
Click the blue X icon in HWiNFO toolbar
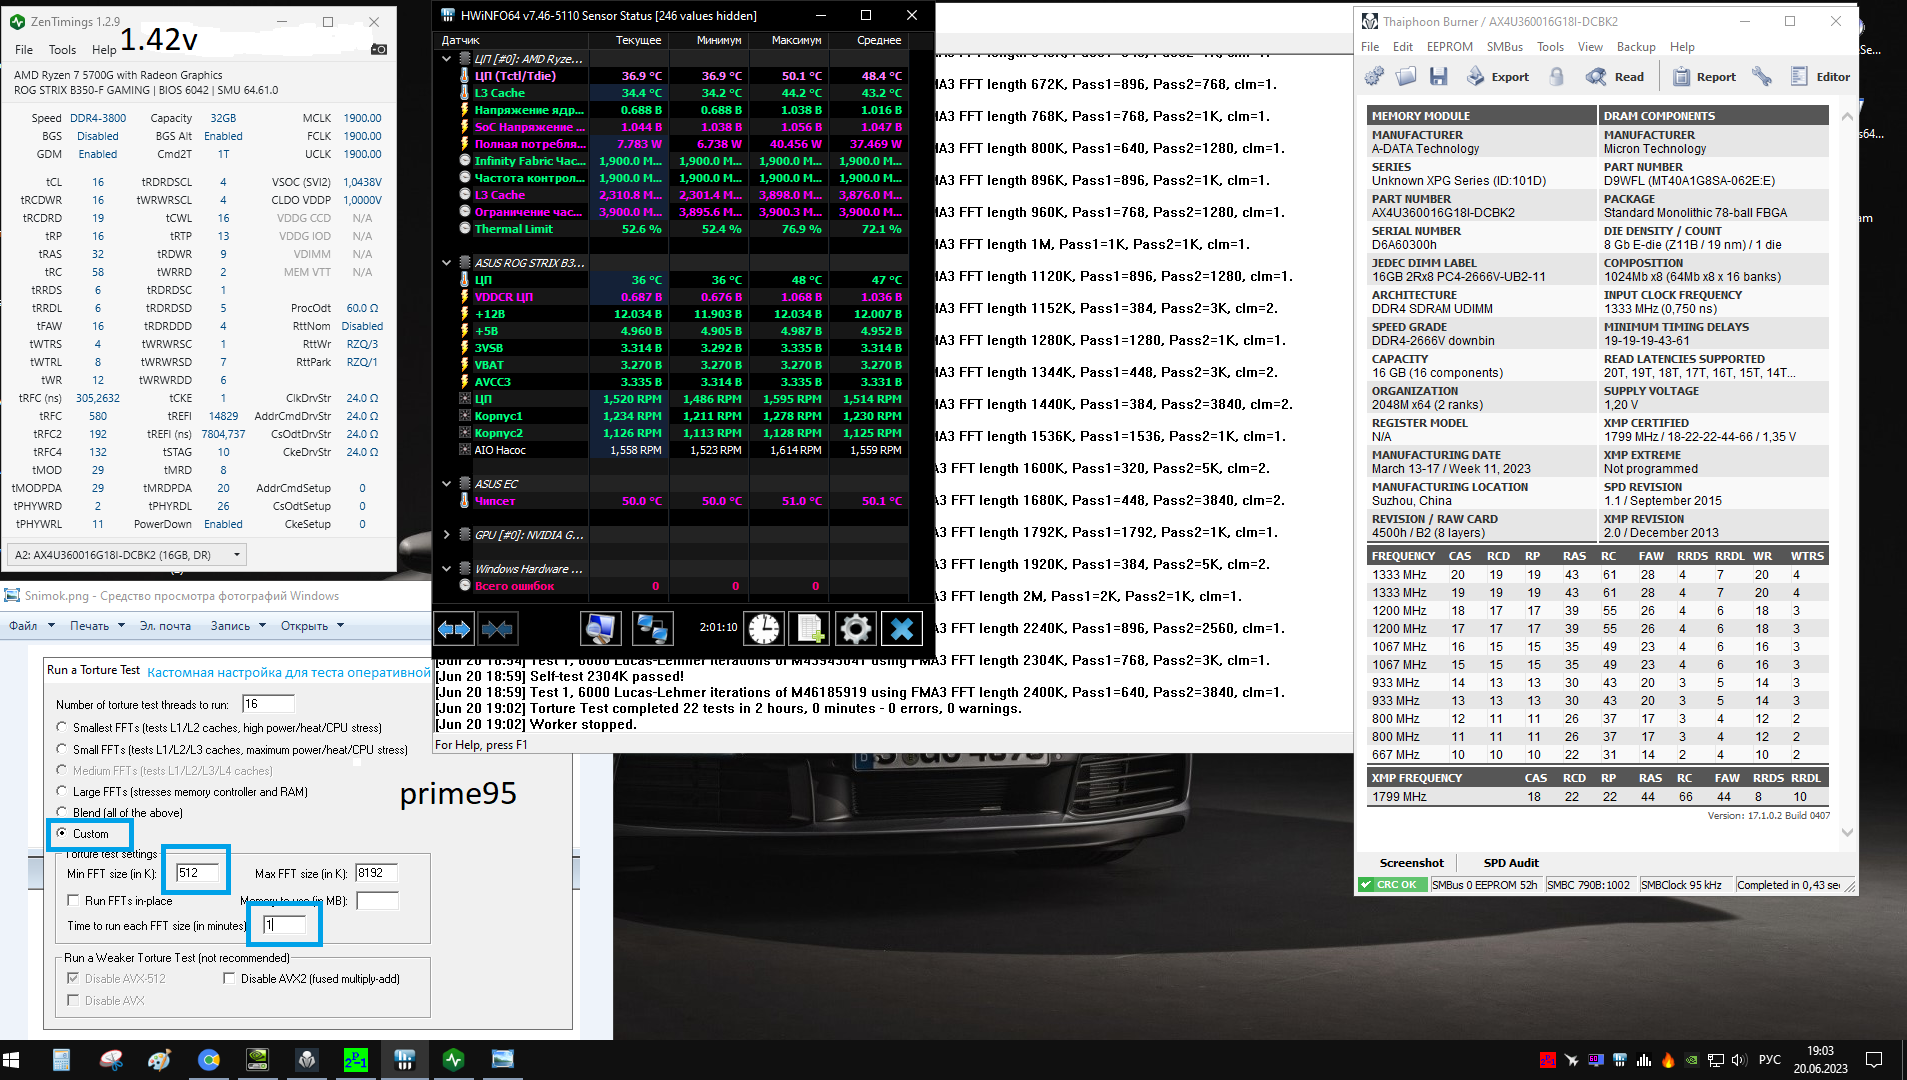coord(901,628)
